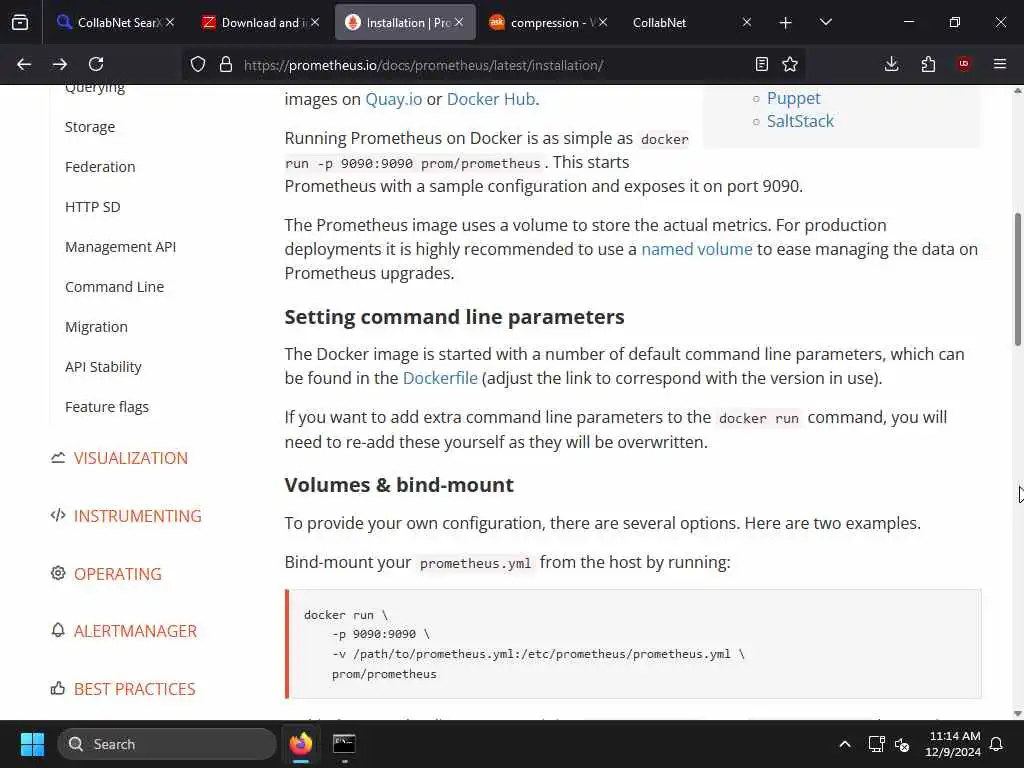Open the Migration sidebar link

click(97, 327)
